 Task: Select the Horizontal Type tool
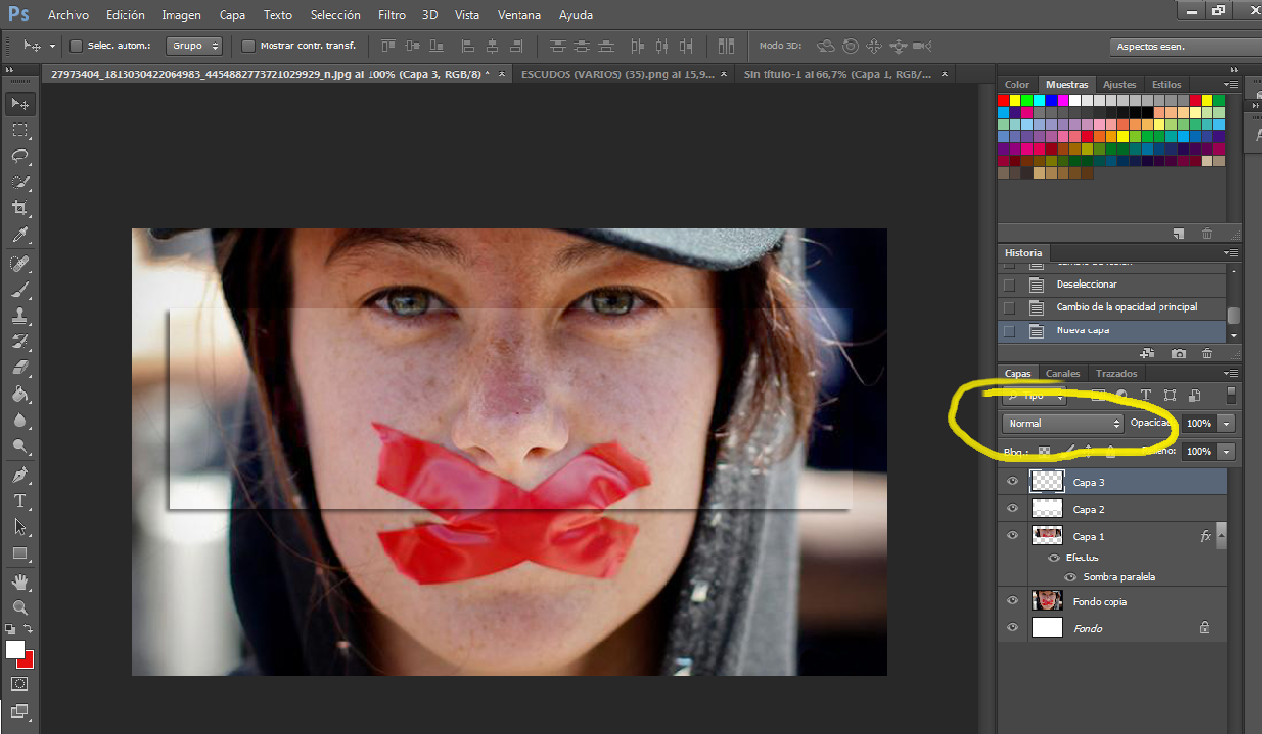[20, 500]
